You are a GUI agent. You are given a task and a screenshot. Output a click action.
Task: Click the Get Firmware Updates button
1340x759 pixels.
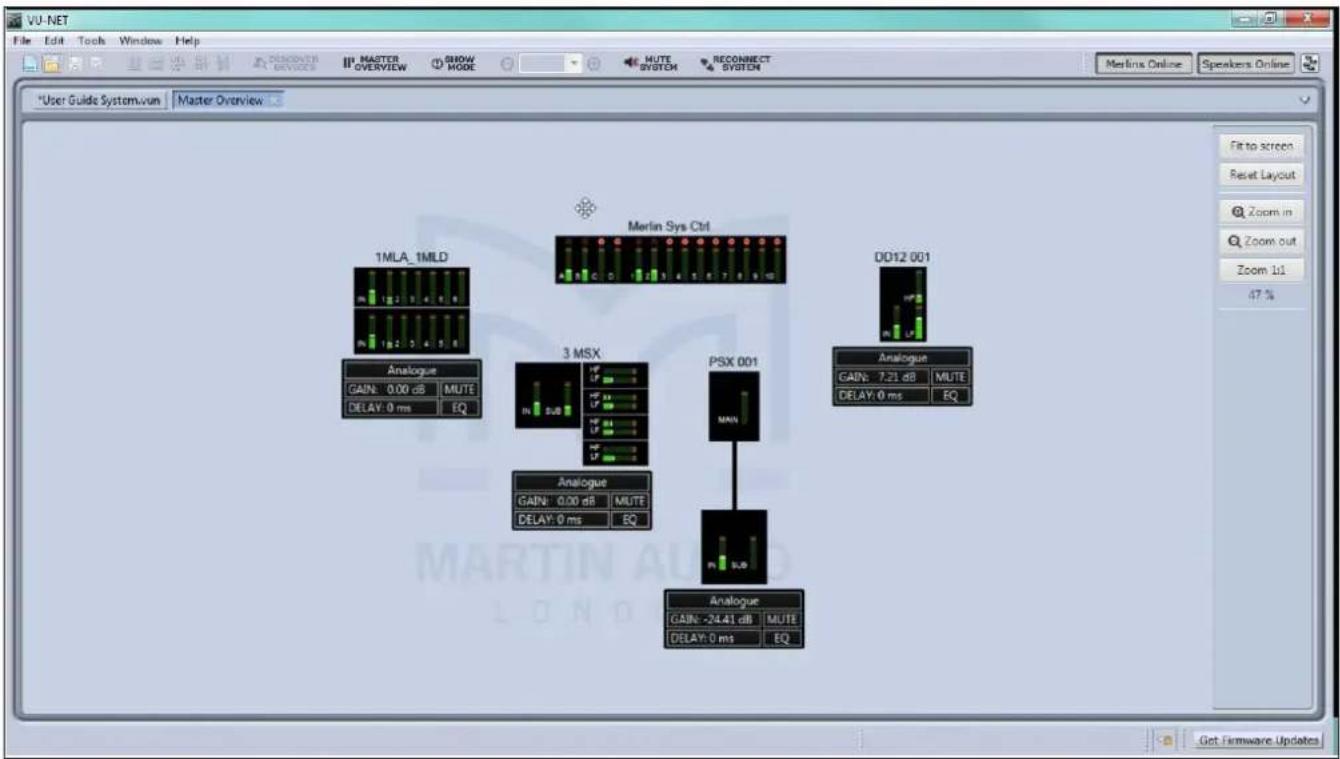pos(1257,740)
